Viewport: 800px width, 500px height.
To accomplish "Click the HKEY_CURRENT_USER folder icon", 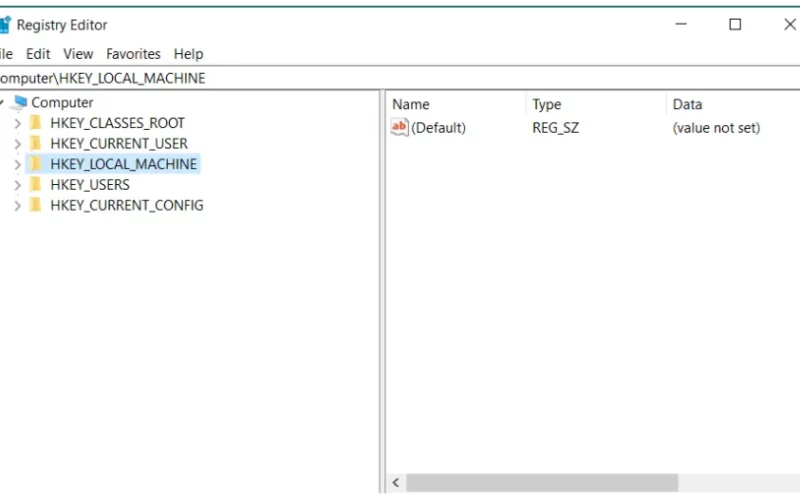I will pos(35,143).
